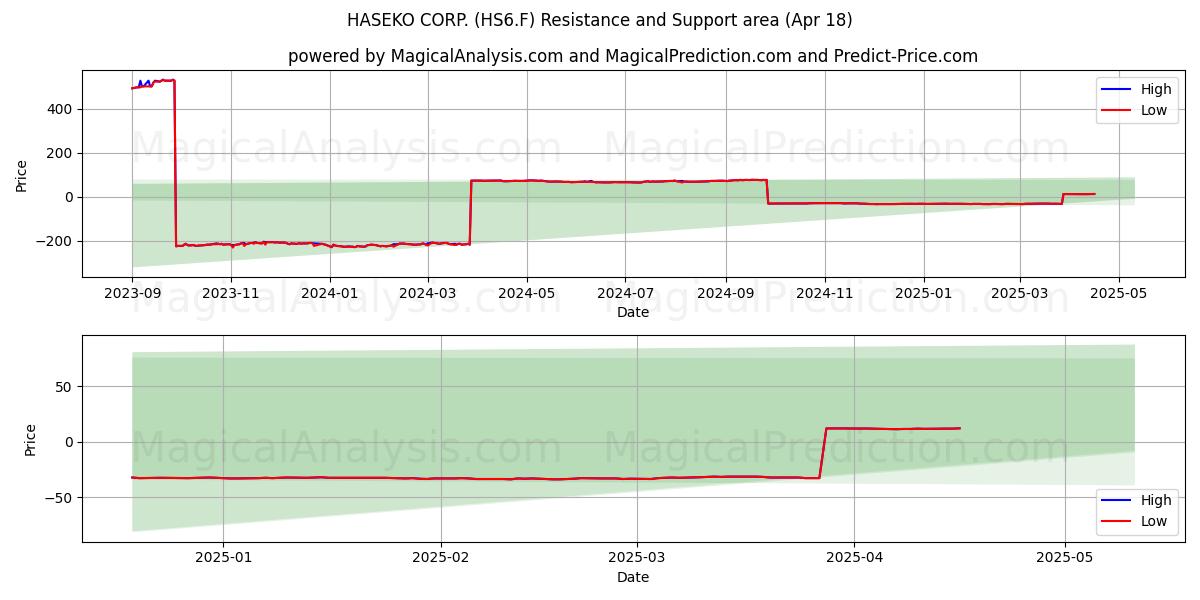Click the '2024-11' x-axis label in the top chart
The height and width of the screenshot is (600, 1200).
pyautogui.click(x=825, y=294)
